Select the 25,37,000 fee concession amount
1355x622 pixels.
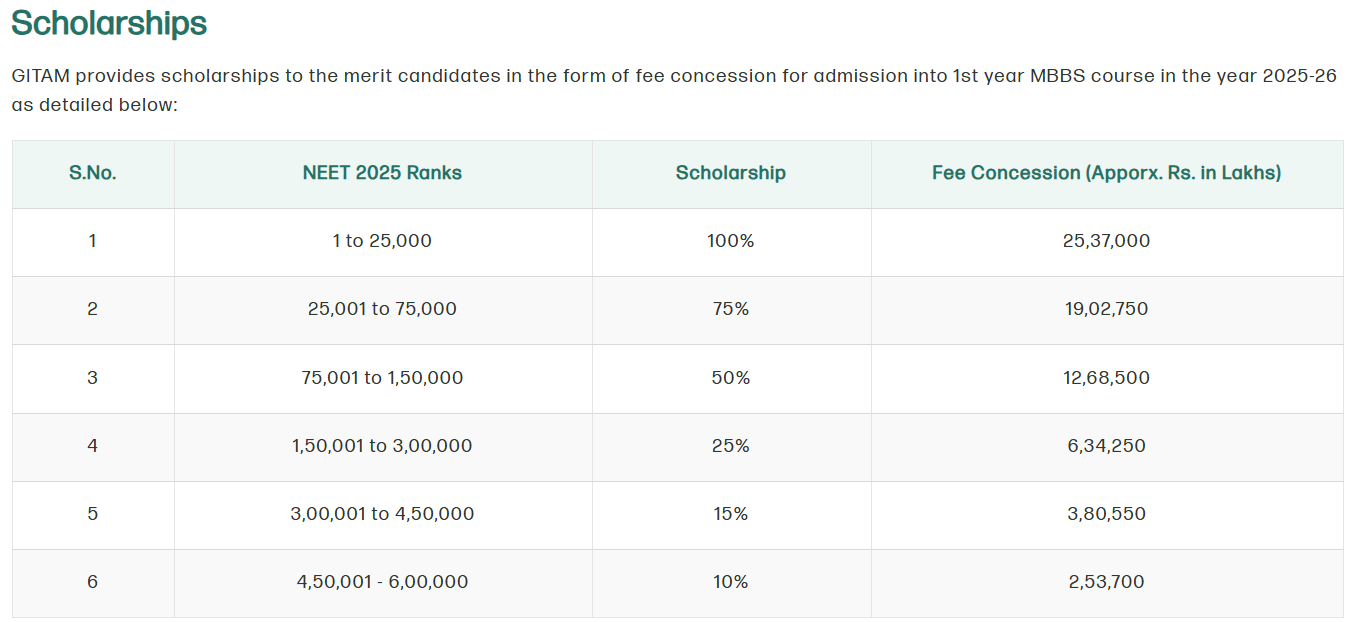pyautogui.click(x=1106, y=241)
